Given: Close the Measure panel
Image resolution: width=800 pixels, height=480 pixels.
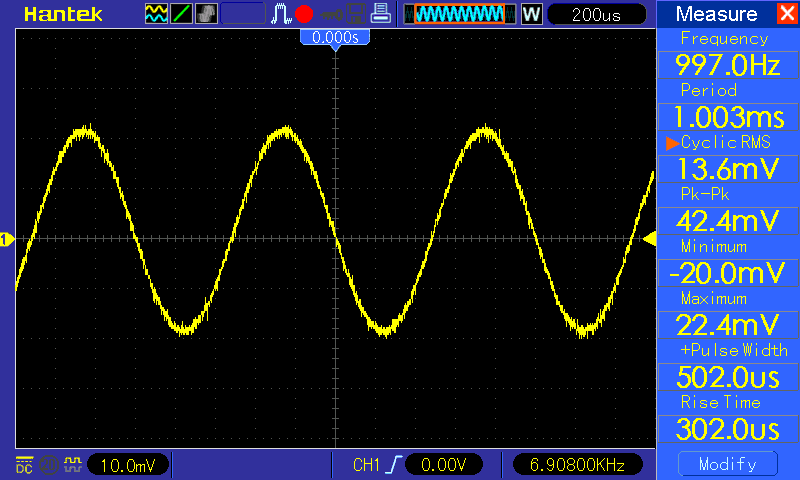Looking at the screenshot, I should click(785, 14).
